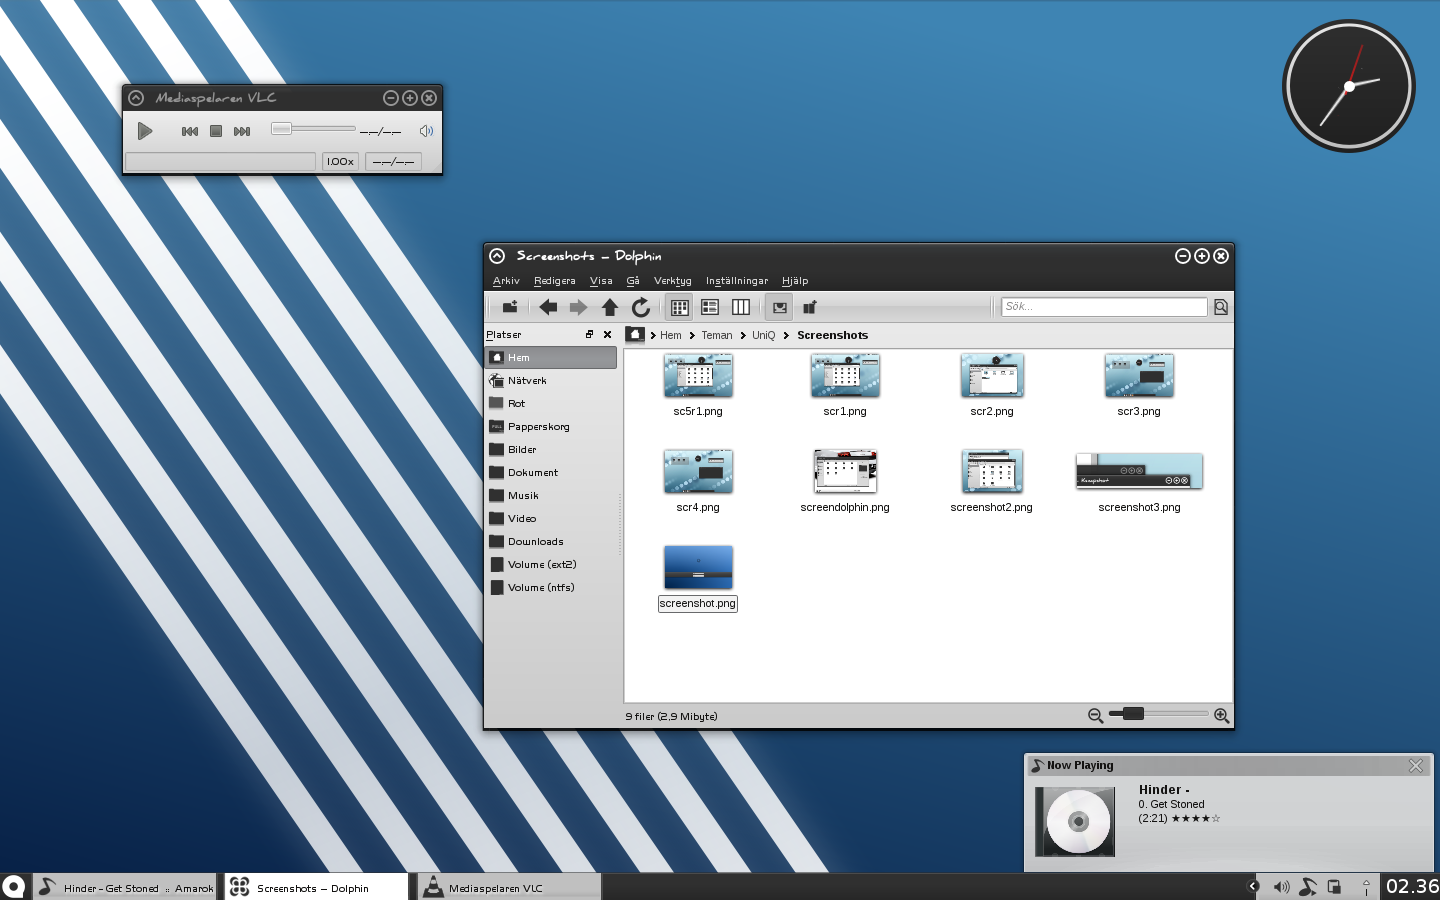This screenshot has width=1440, height=900.
Task: Navigate to UniQ in breadcrumb path
Action: pos(763,336)
